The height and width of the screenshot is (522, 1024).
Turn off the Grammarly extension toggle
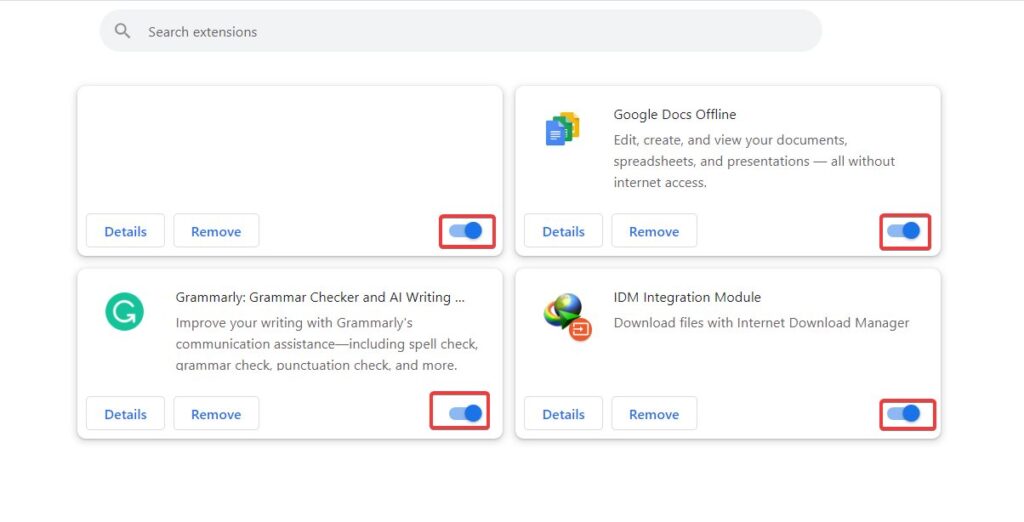465,413
